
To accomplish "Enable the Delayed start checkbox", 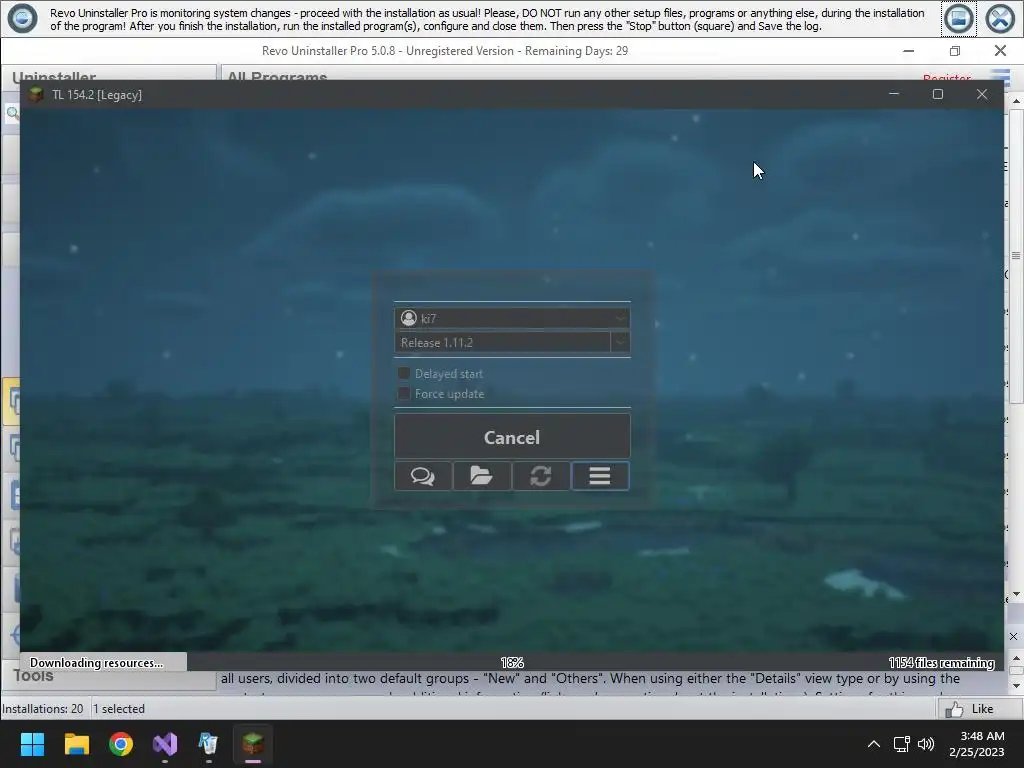I will click(404, 373).
